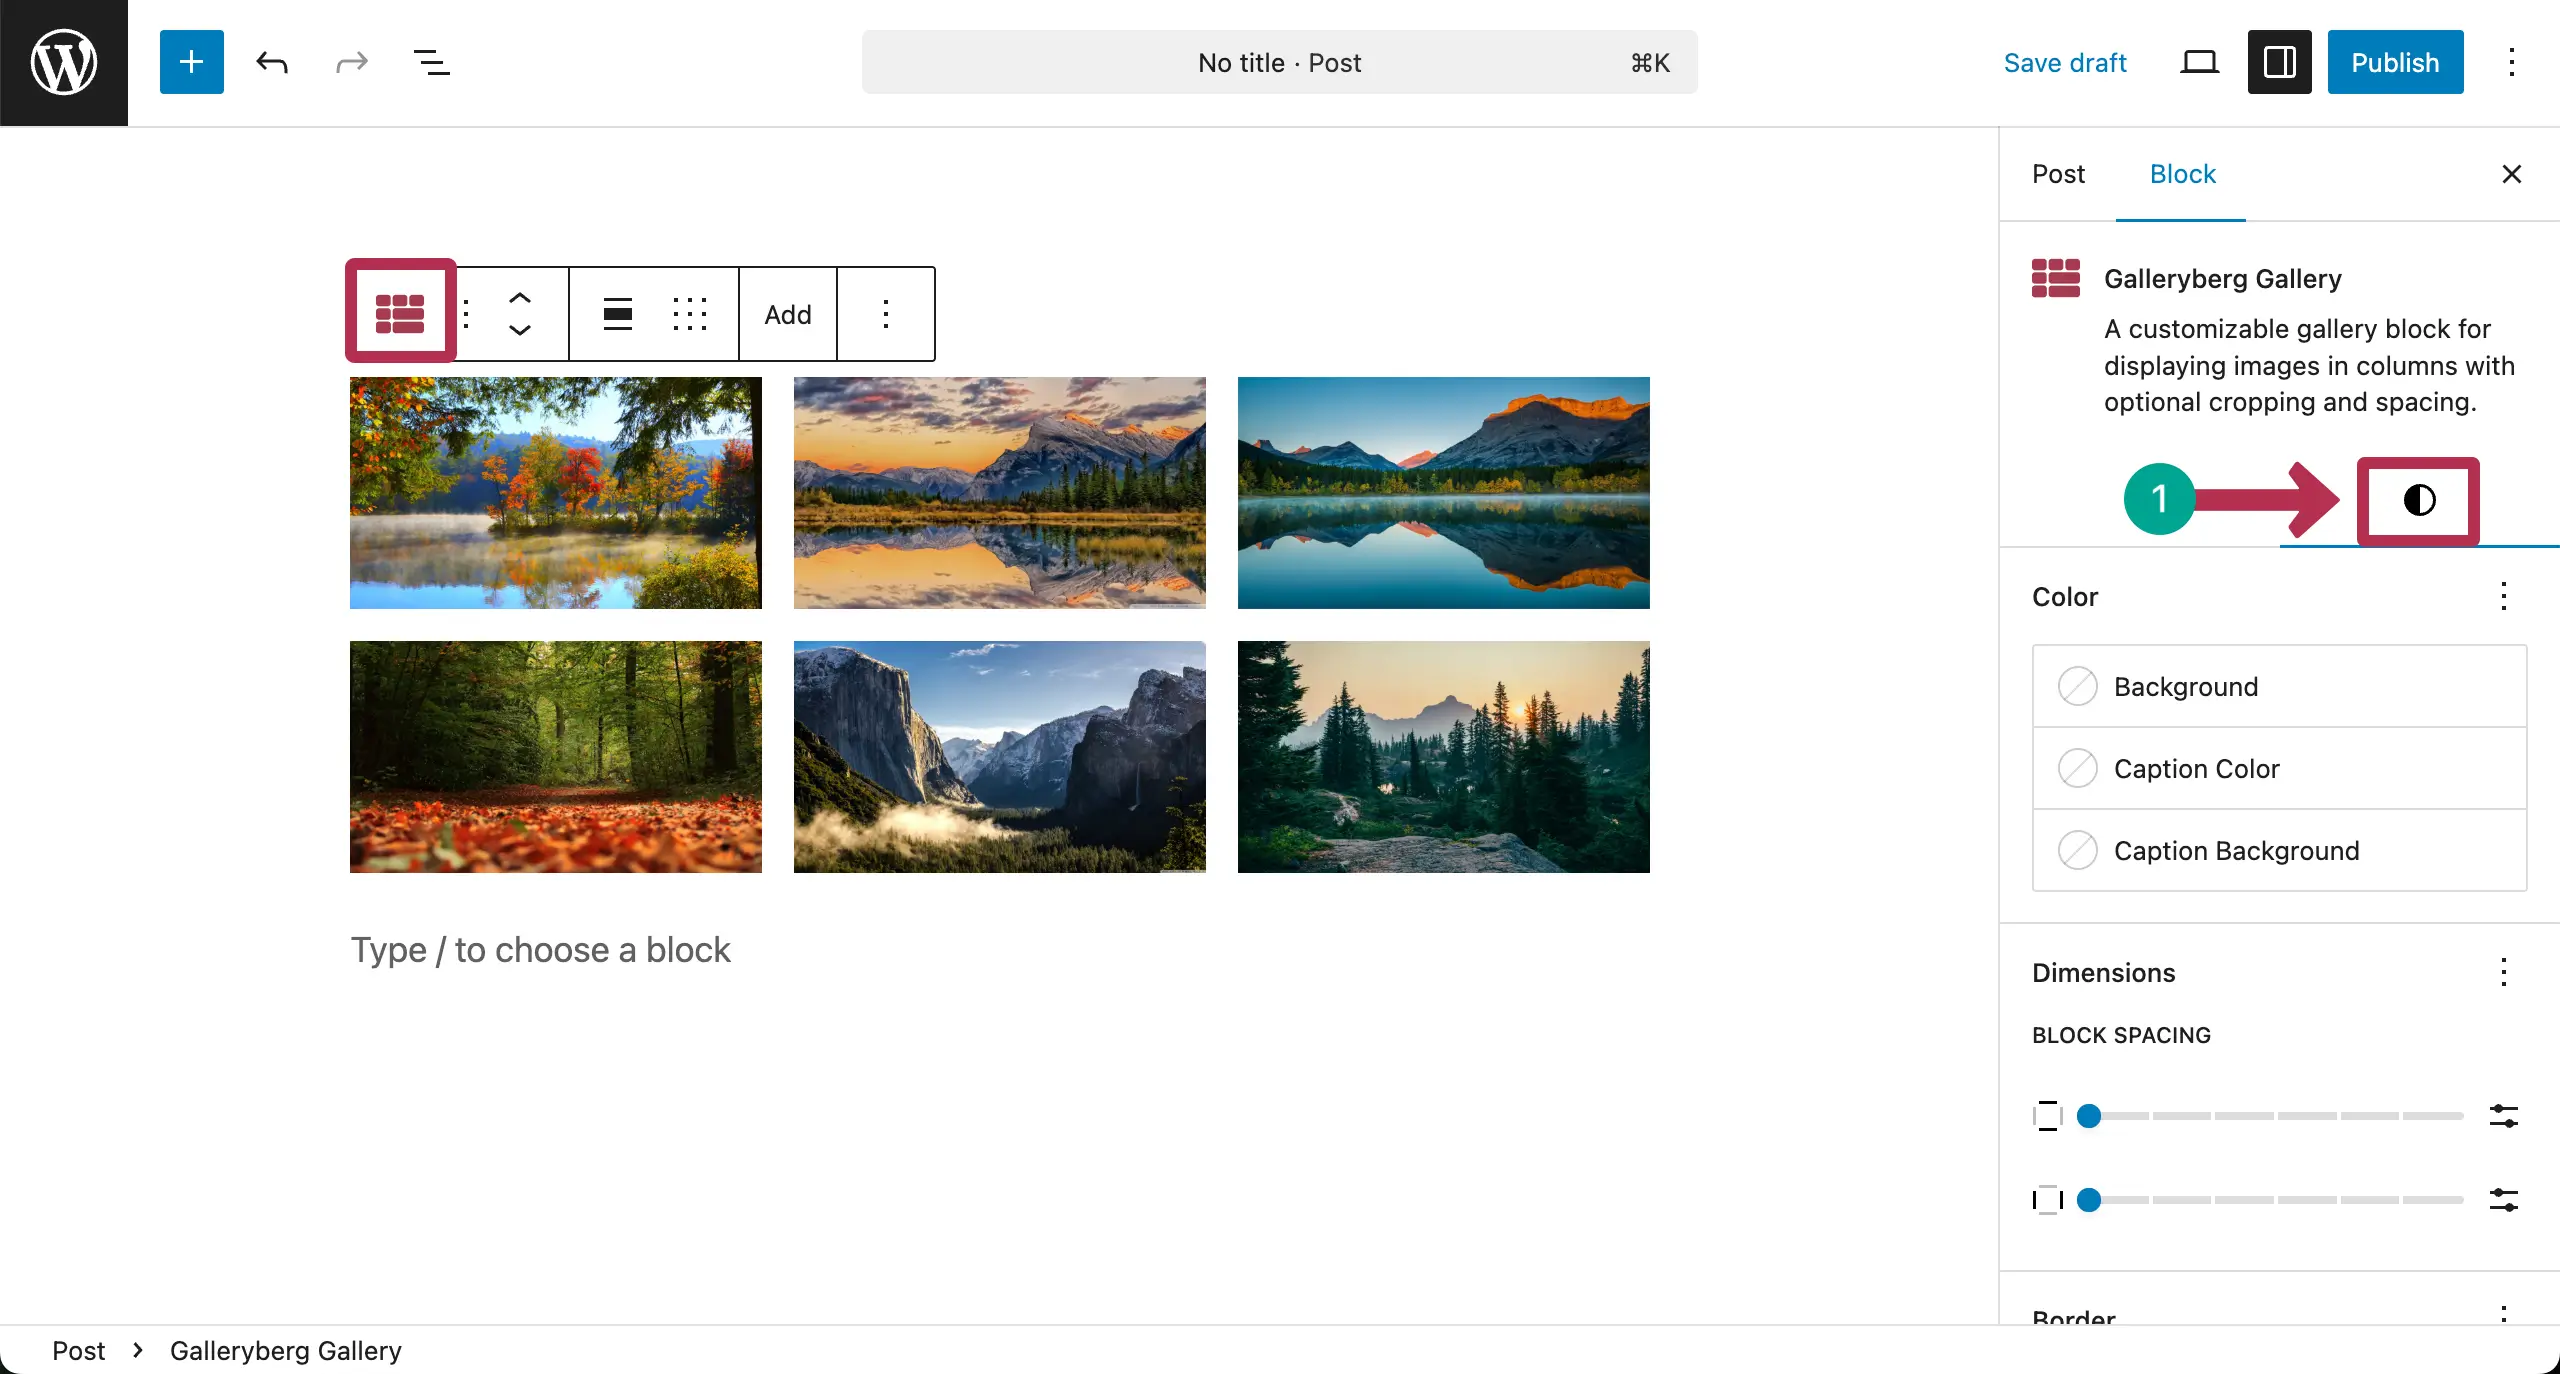Open the Document Overview list view icon

[430, 62]
